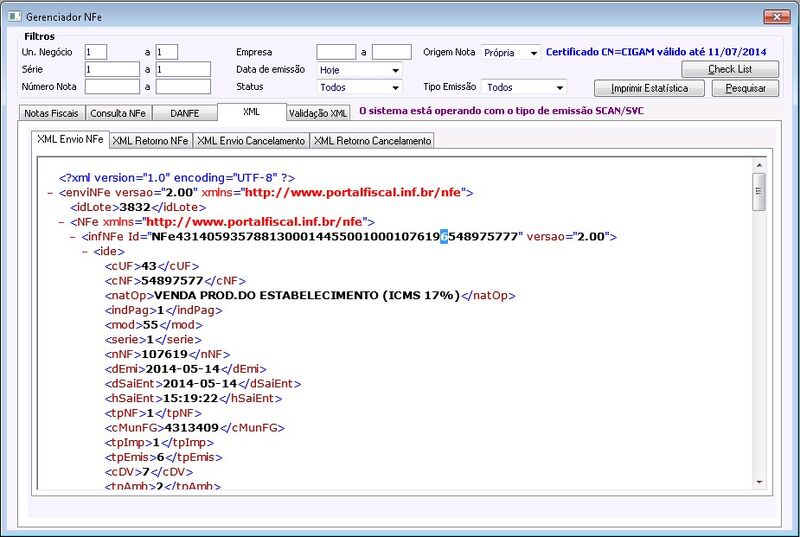Click the Número Nota start field
This screenshot has height=537, width=800.
pos(112,87)
